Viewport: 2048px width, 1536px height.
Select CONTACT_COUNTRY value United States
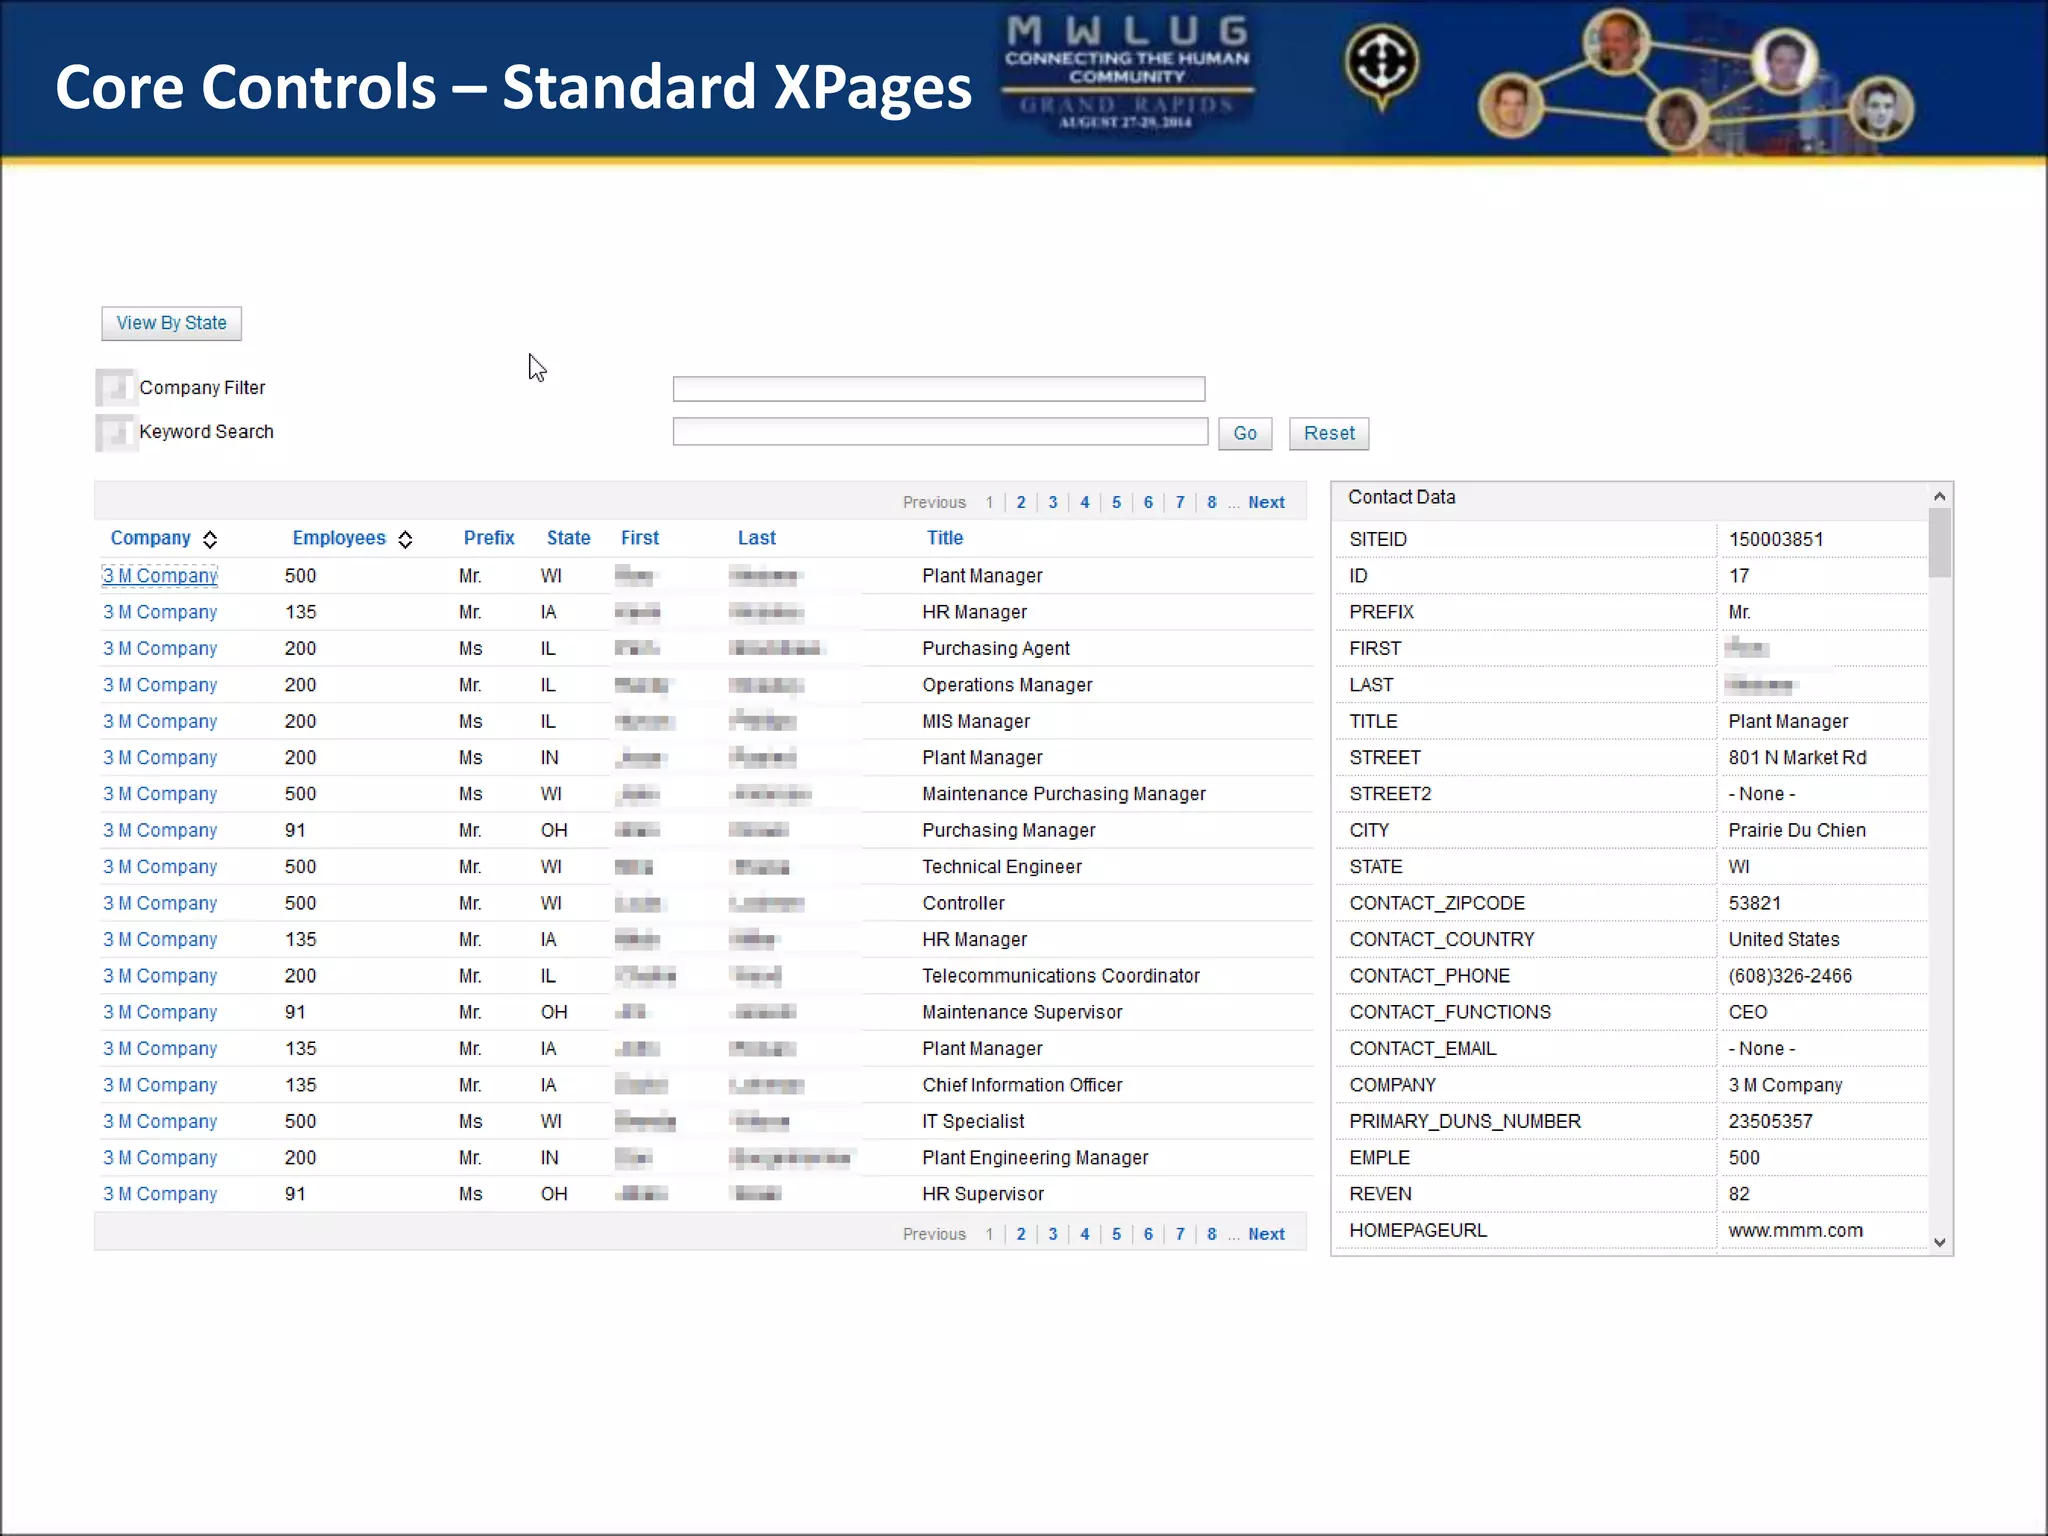click(x=1784, y=940)
